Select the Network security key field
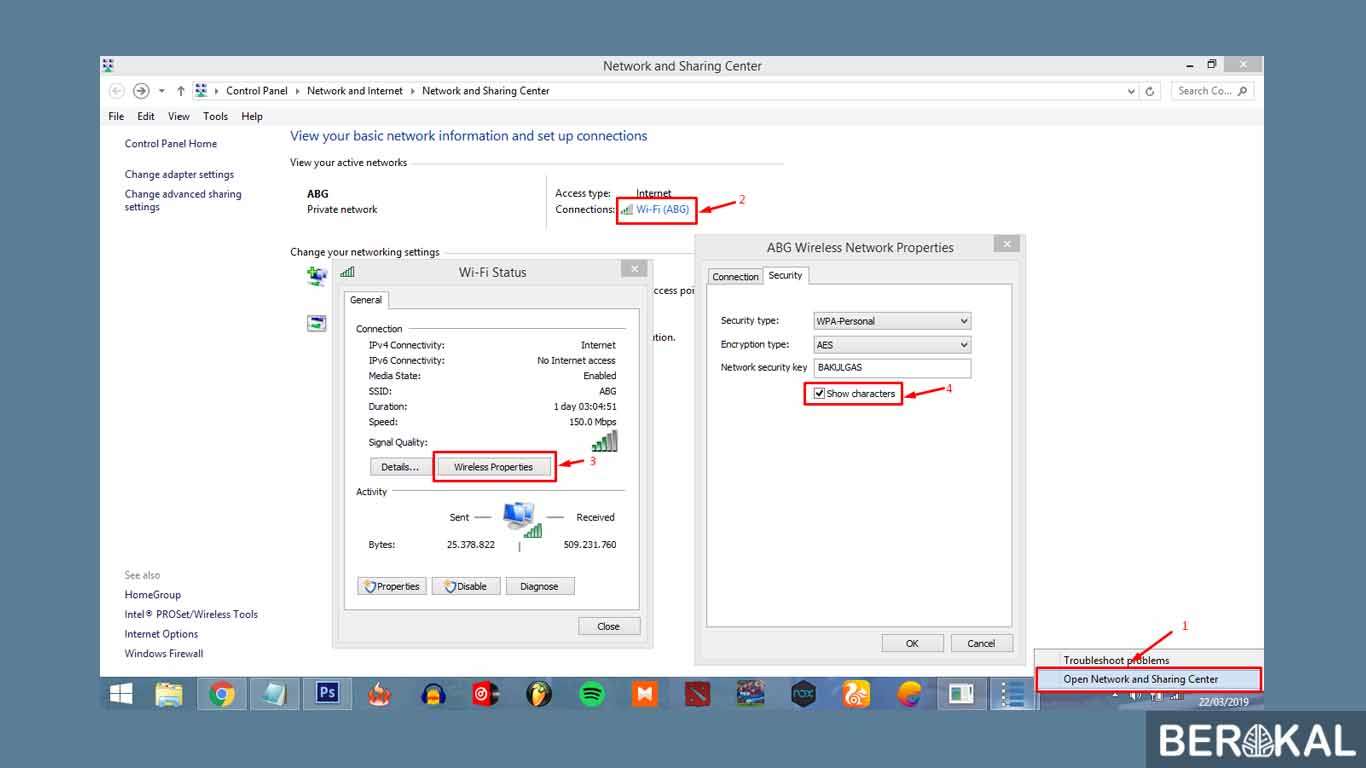 click(x=890, y=368)
